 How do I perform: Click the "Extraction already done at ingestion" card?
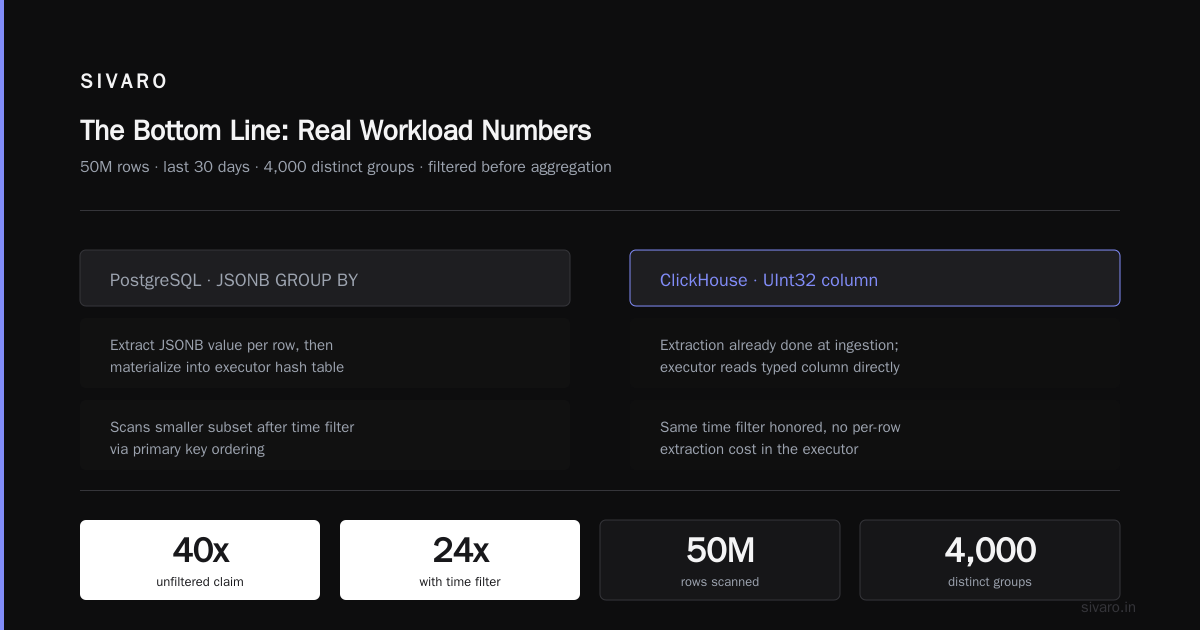point(875,354)
